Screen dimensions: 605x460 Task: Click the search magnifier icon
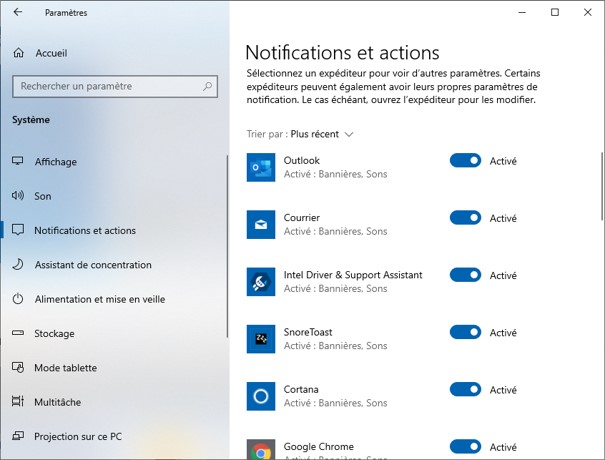pyautogui.click(x=208, y=86)
